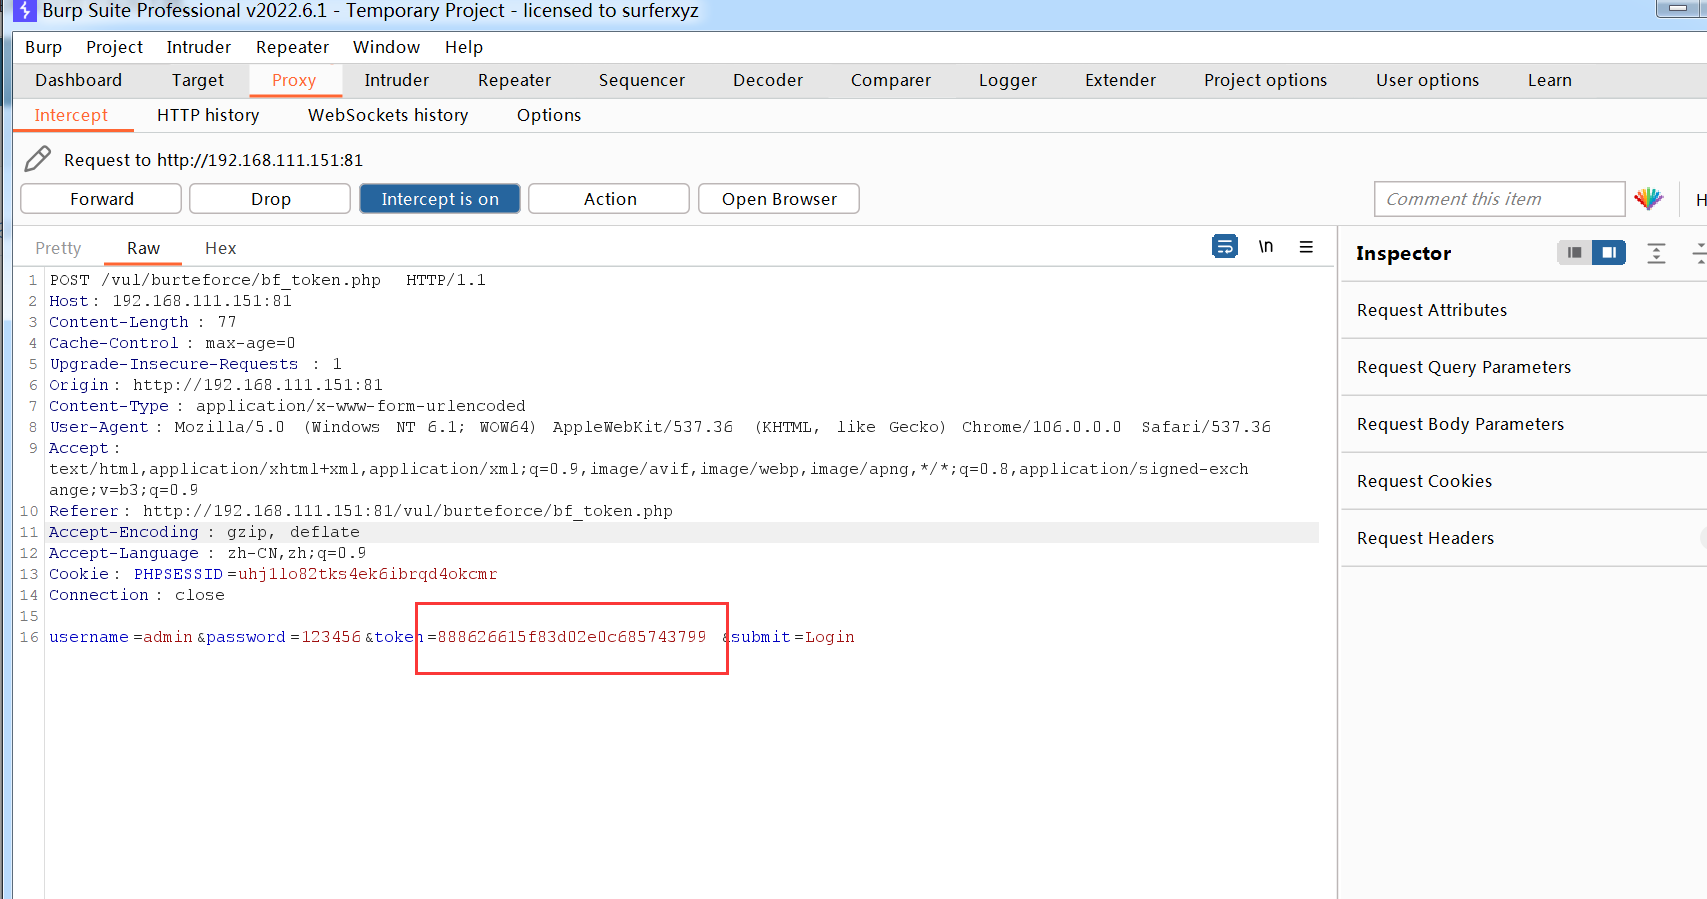Expand Request Body Parameters section
1707x899 pixels.
click(x=1459, y=424)
